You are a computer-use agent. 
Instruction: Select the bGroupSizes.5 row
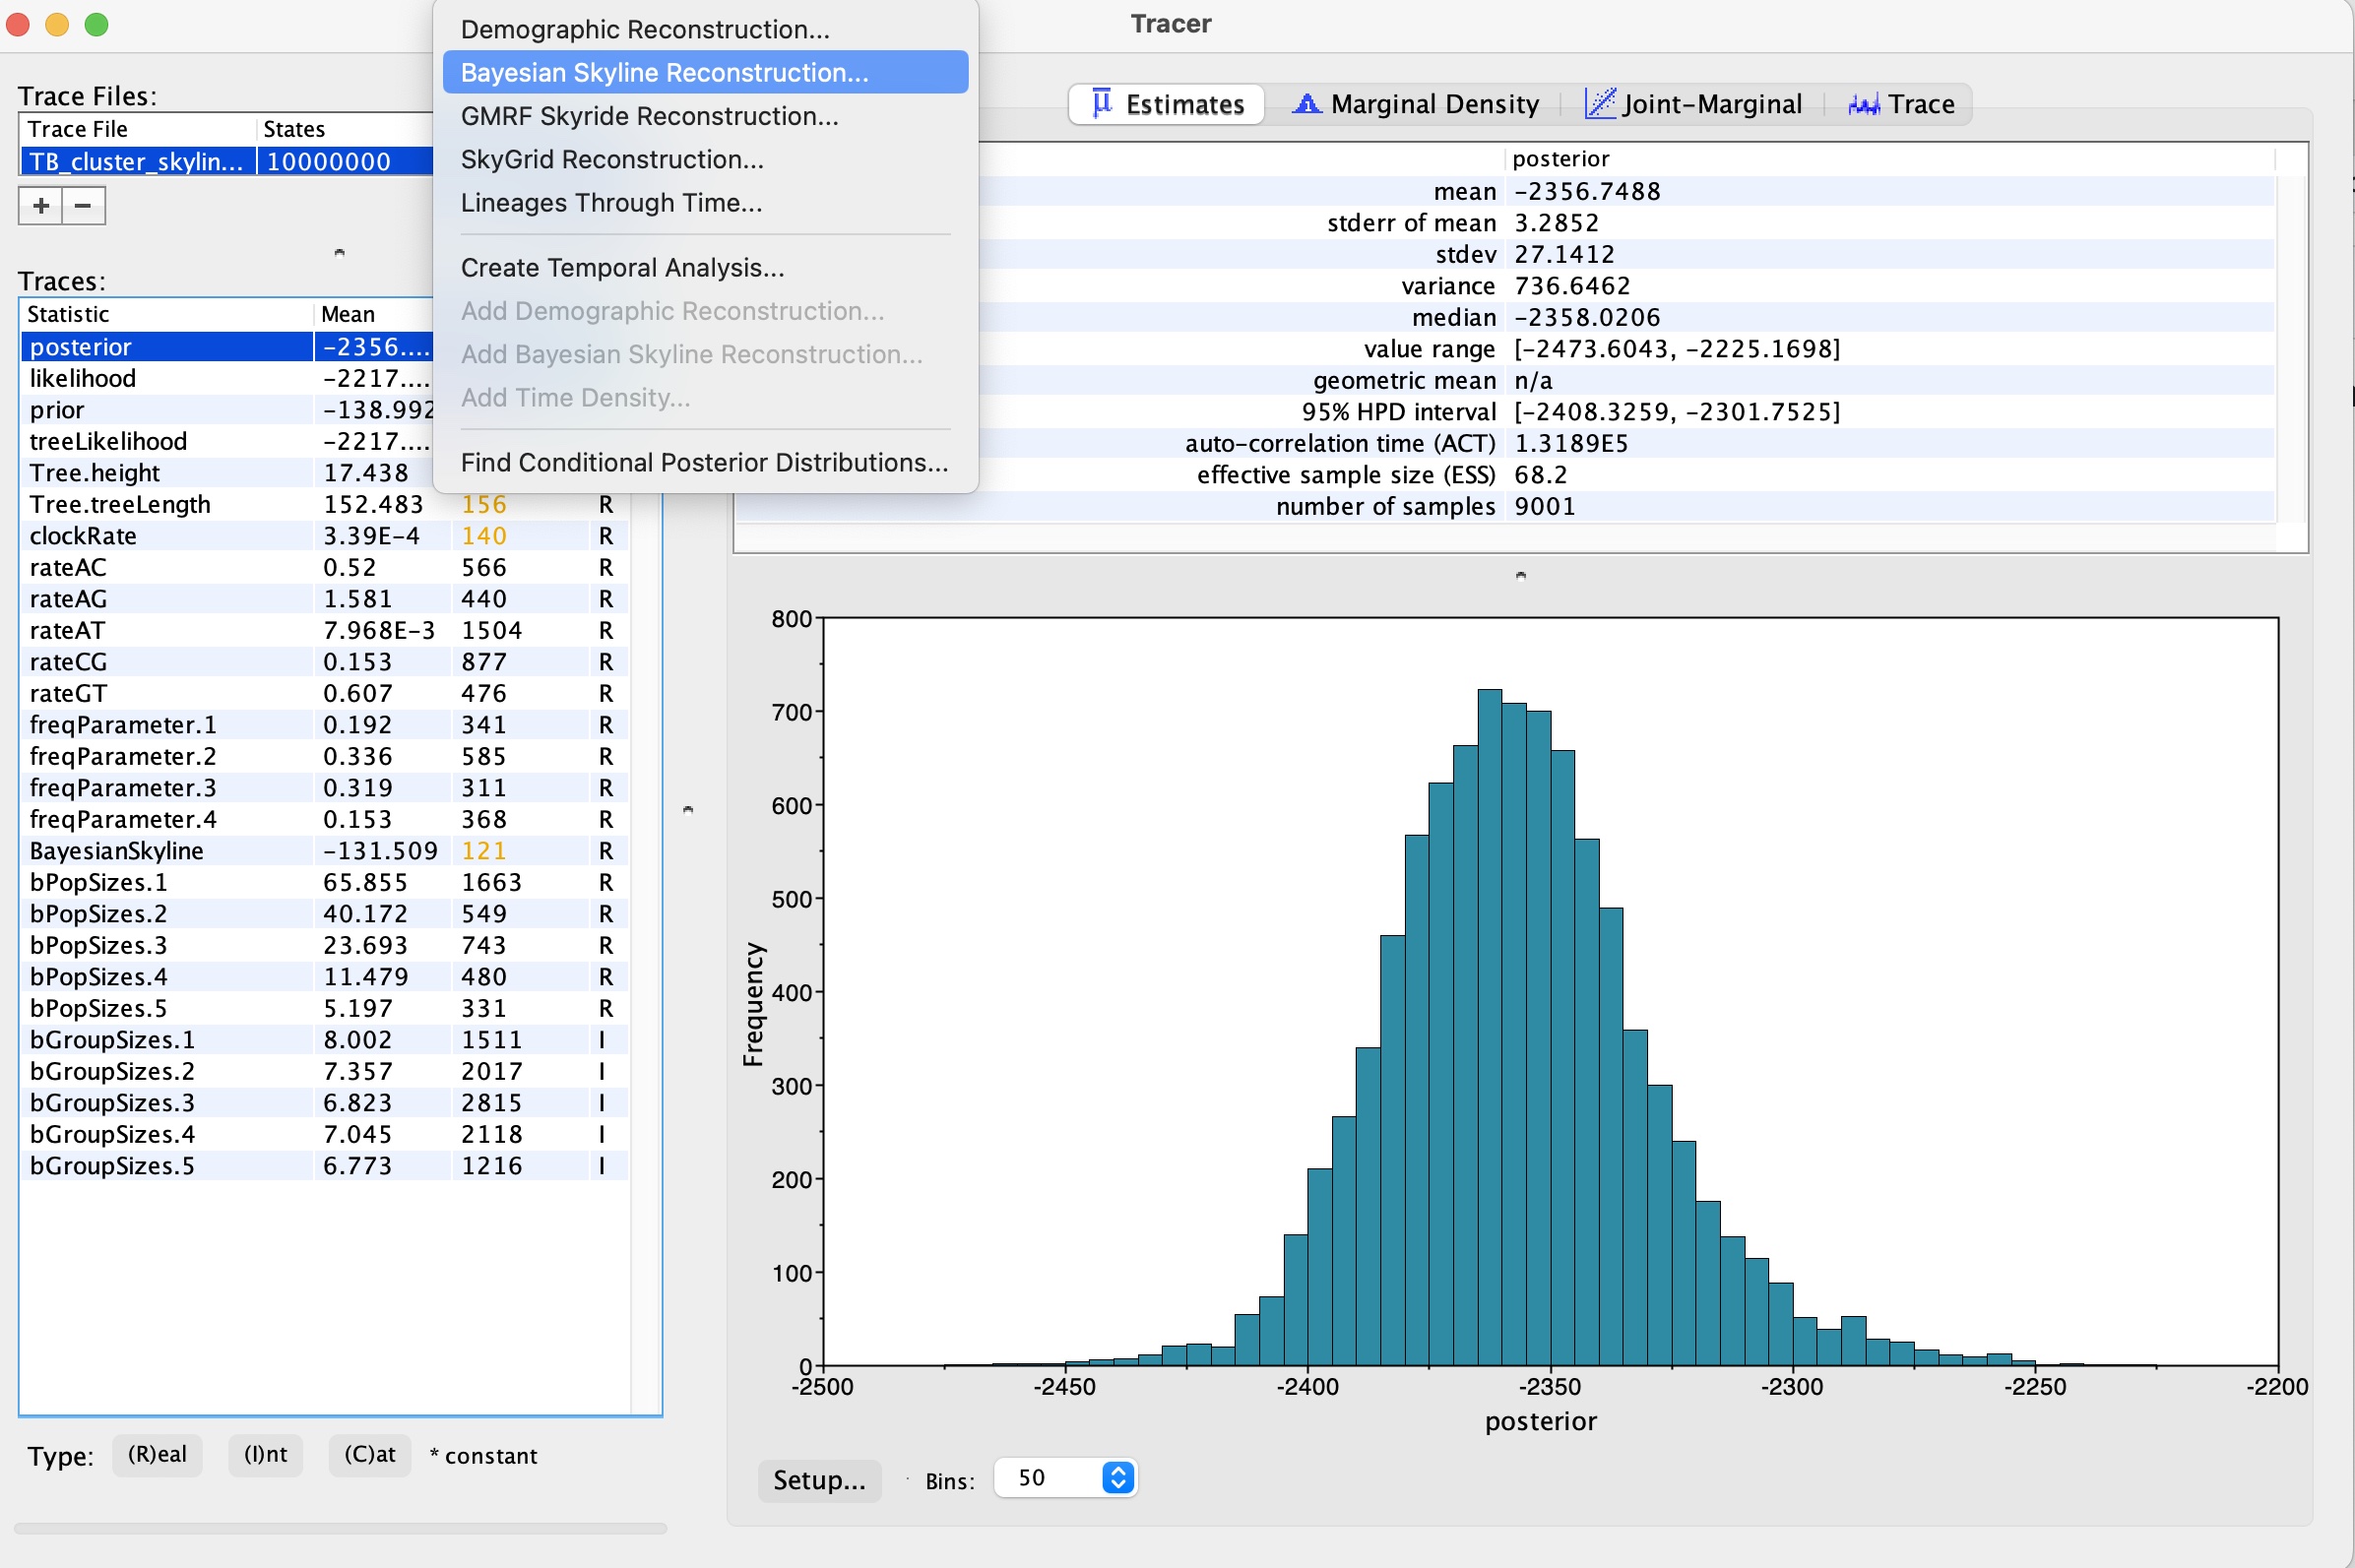click(324, 1165)
